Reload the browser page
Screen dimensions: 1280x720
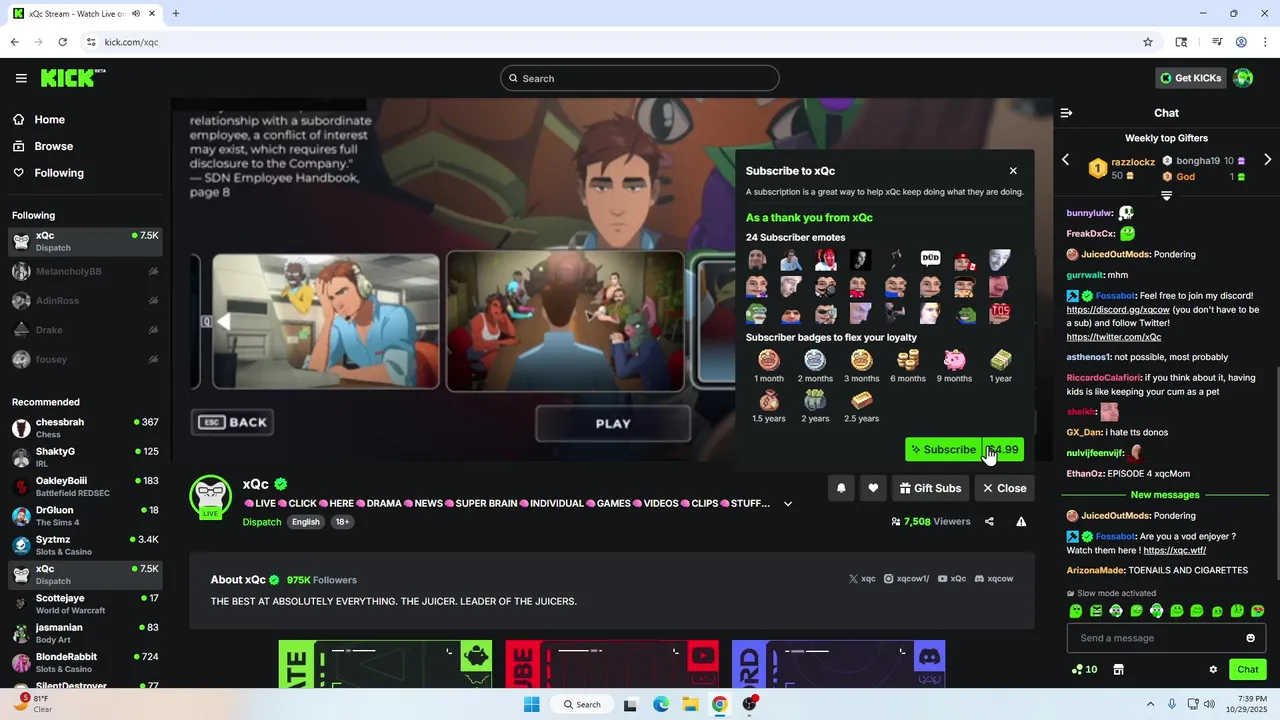[x=62, y=42]
